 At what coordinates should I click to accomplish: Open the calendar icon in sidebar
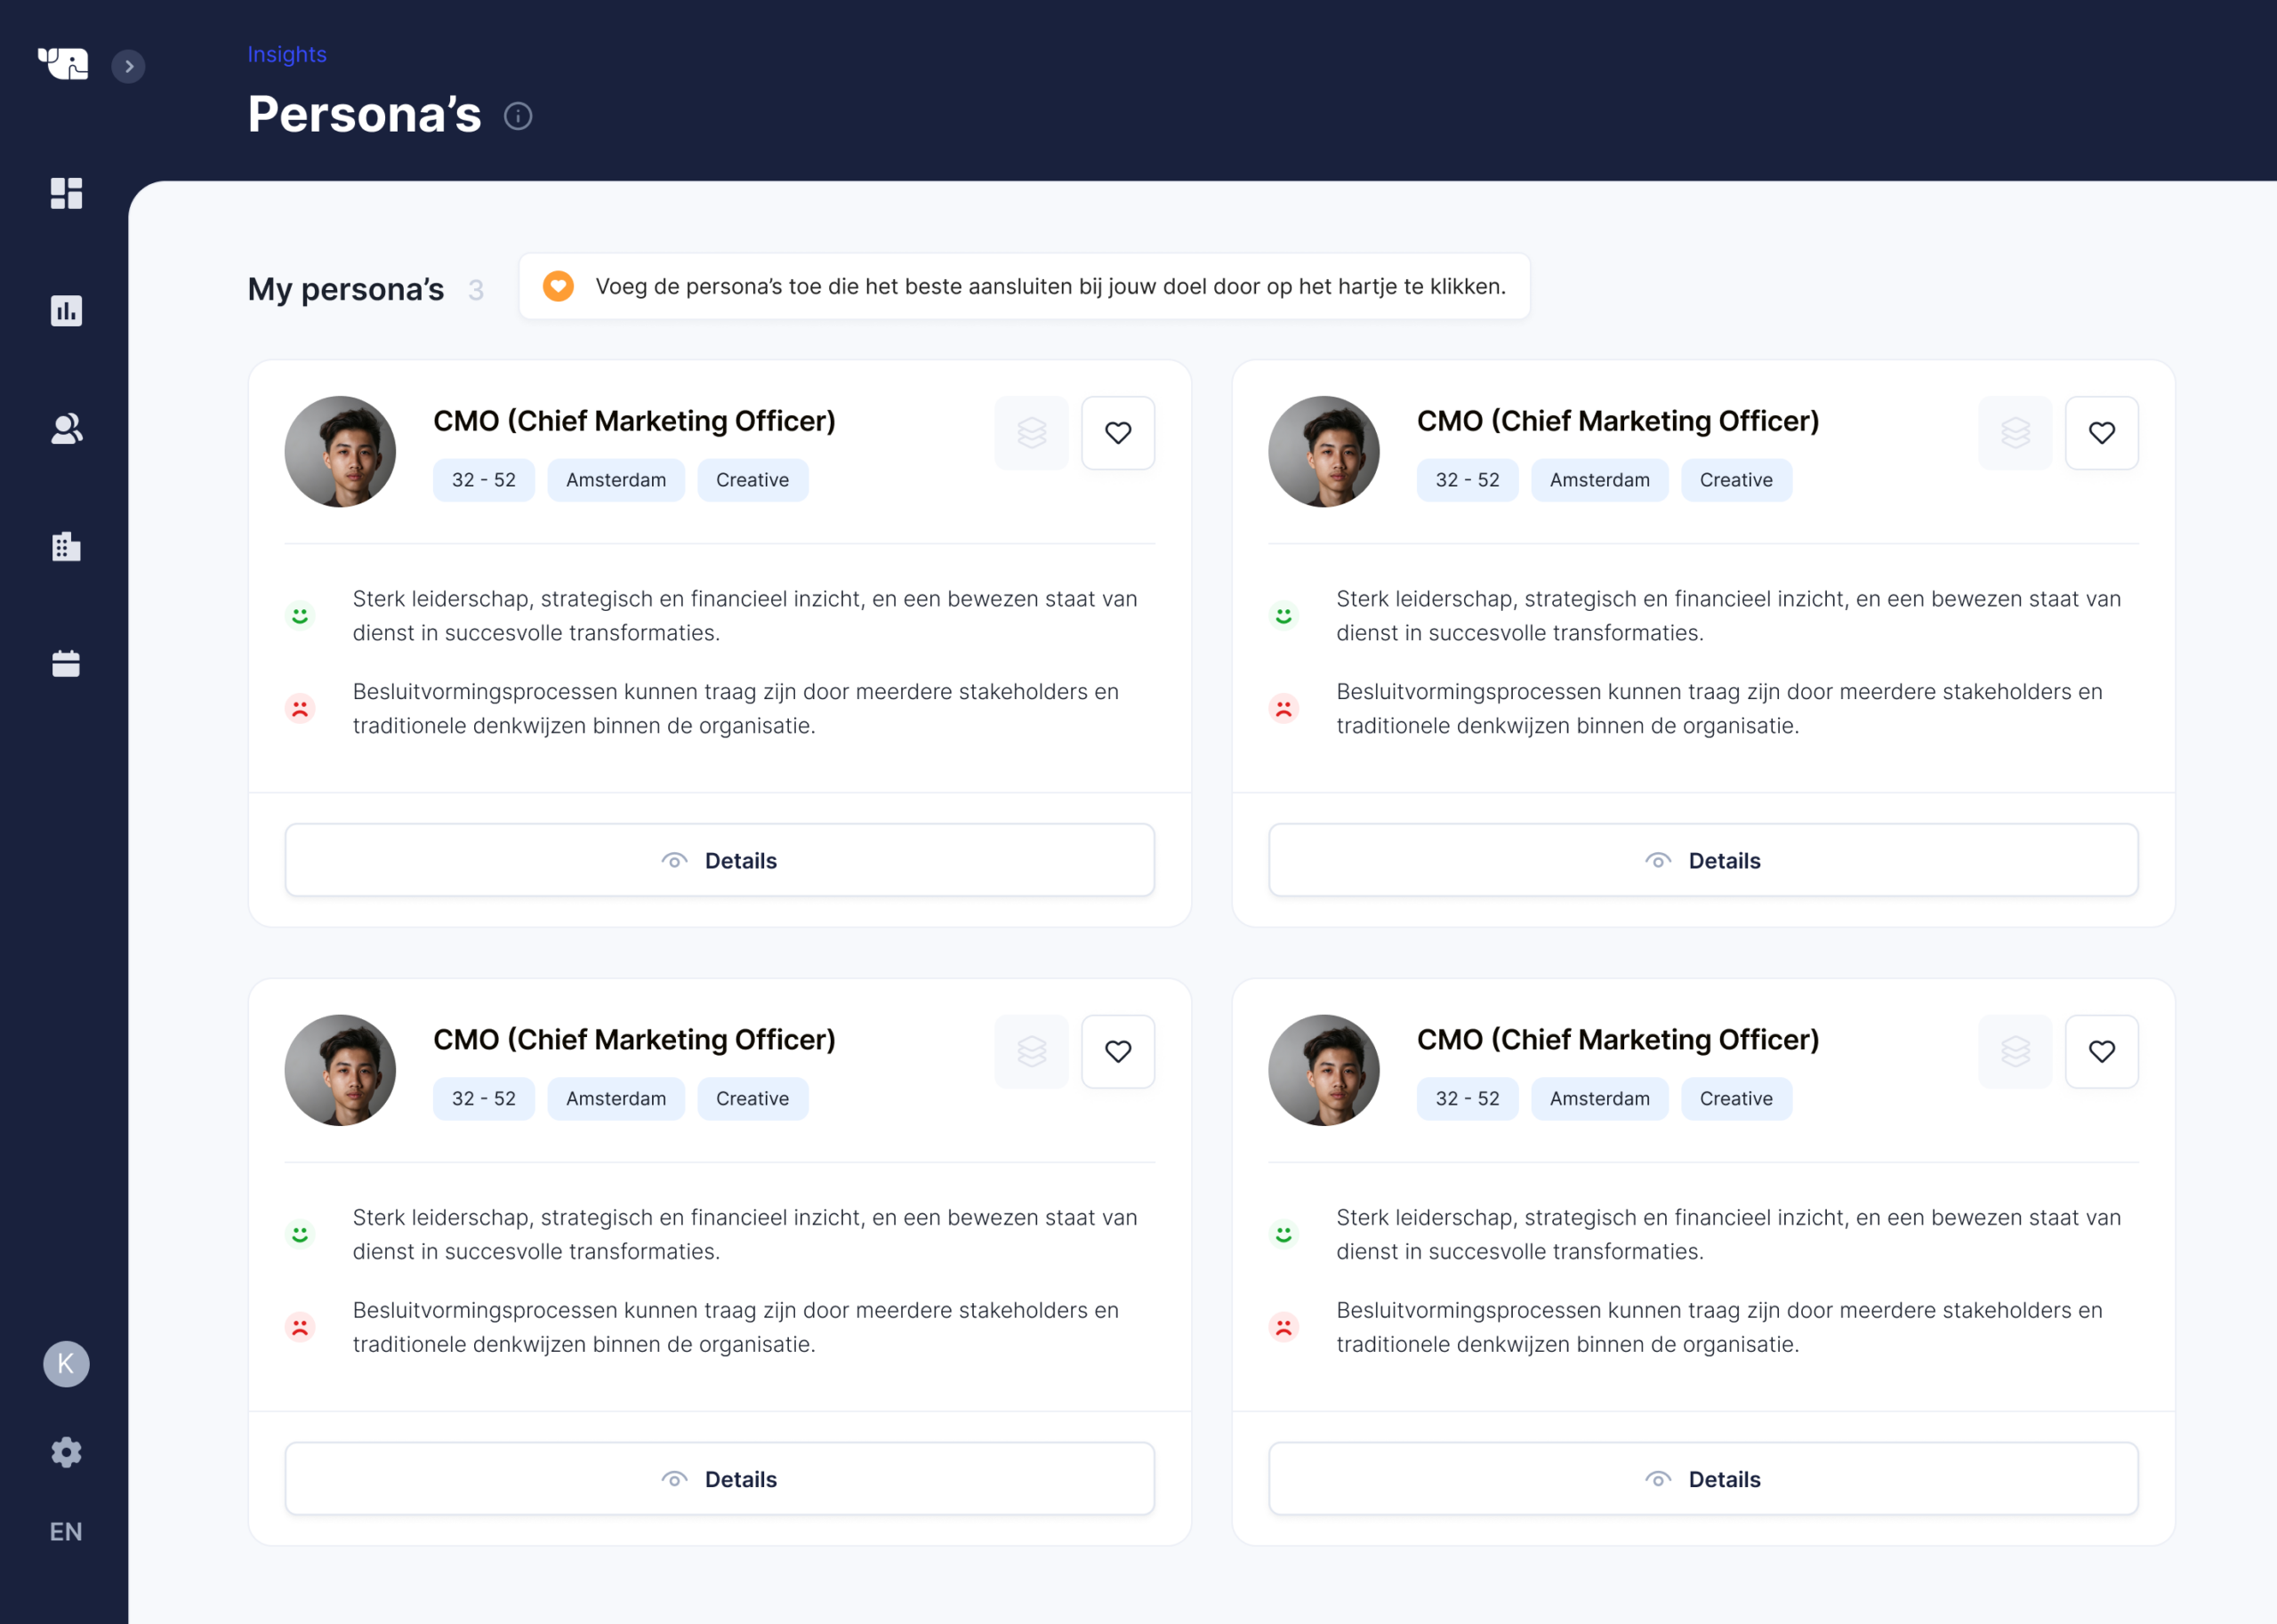coord(66,664)
